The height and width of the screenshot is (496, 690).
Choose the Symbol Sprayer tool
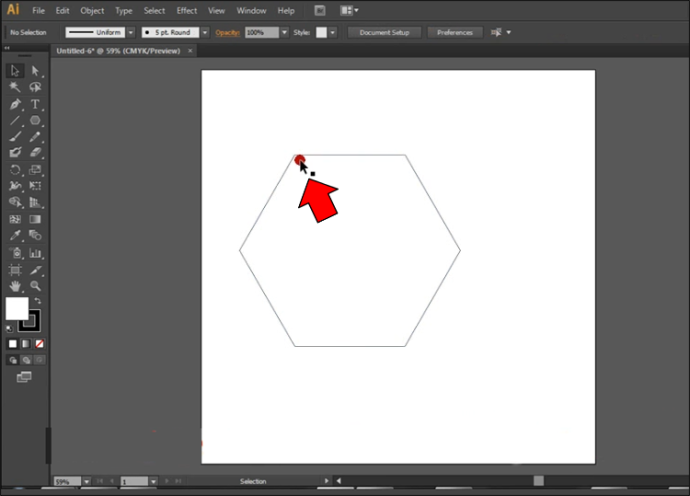(x=15, y=253)
